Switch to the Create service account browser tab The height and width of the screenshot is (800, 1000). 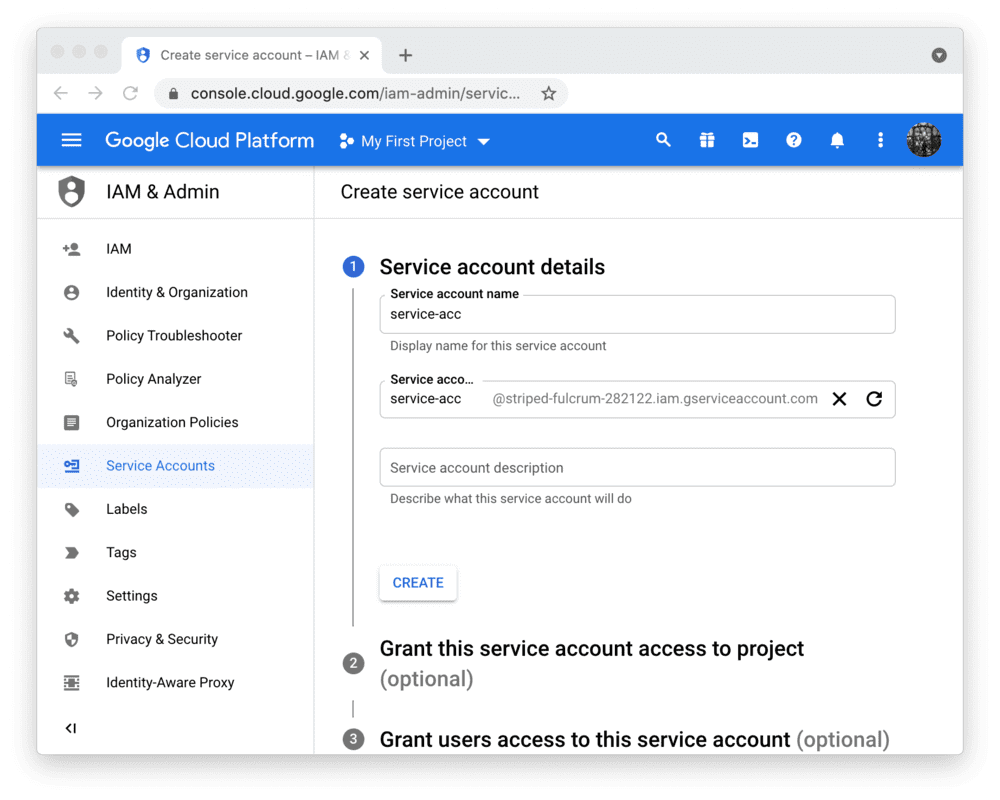[250, 55]
